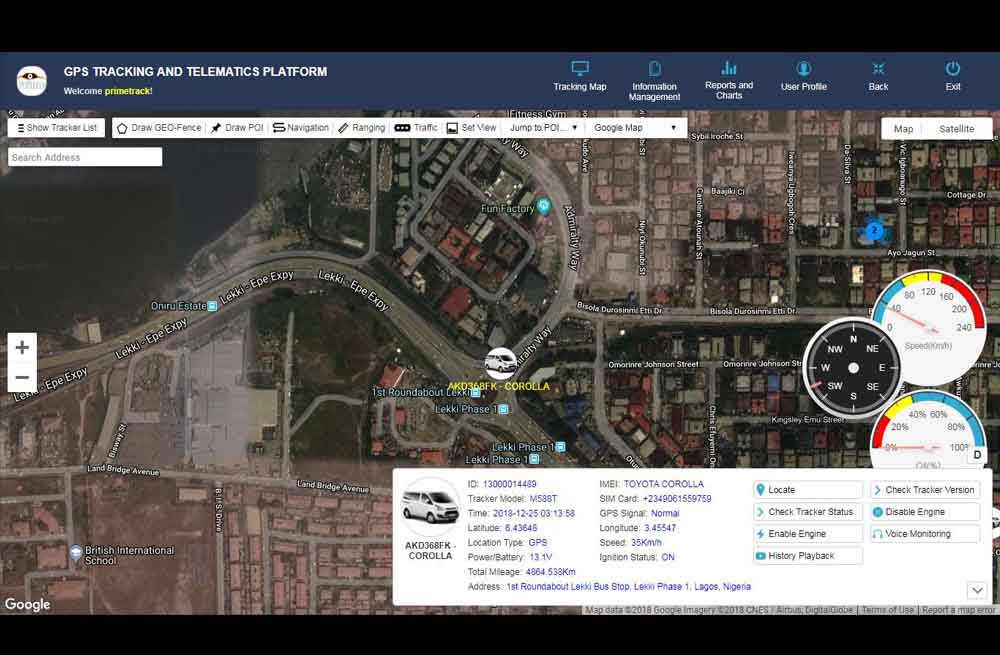Screen dimensions: 1000x655
Task: Open the Terms of Use link
Action: pyautogui.click(x=888, y=610)
